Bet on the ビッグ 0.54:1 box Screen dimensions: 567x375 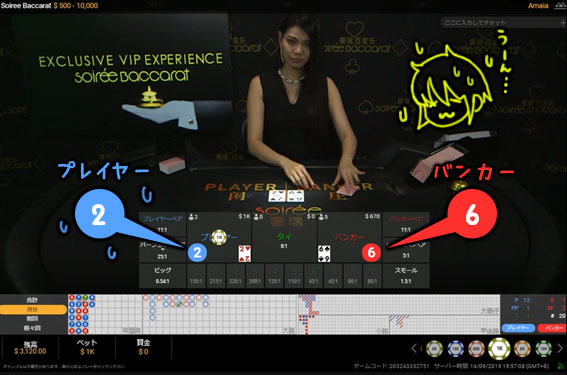(x=162, y=276)
